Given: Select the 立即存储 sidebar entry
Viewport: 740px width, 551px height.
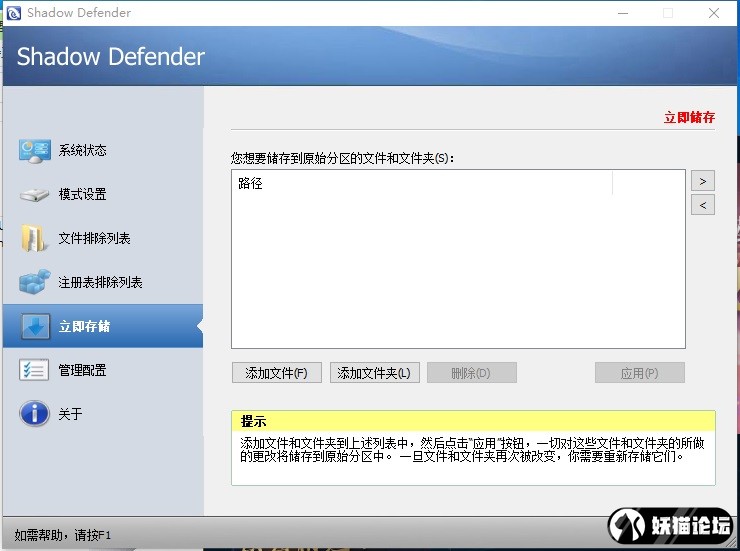Looking at the screenshot, I should (103, 326).
